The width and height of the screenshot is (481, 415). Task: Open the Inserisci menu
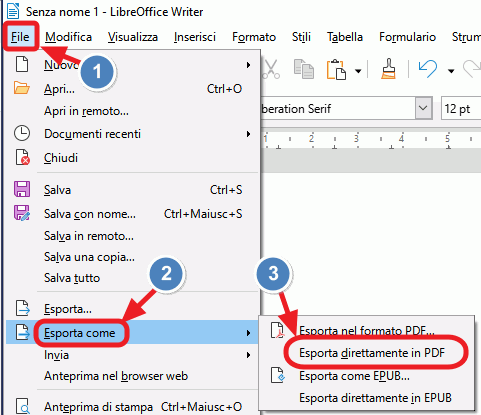point(195,37)
